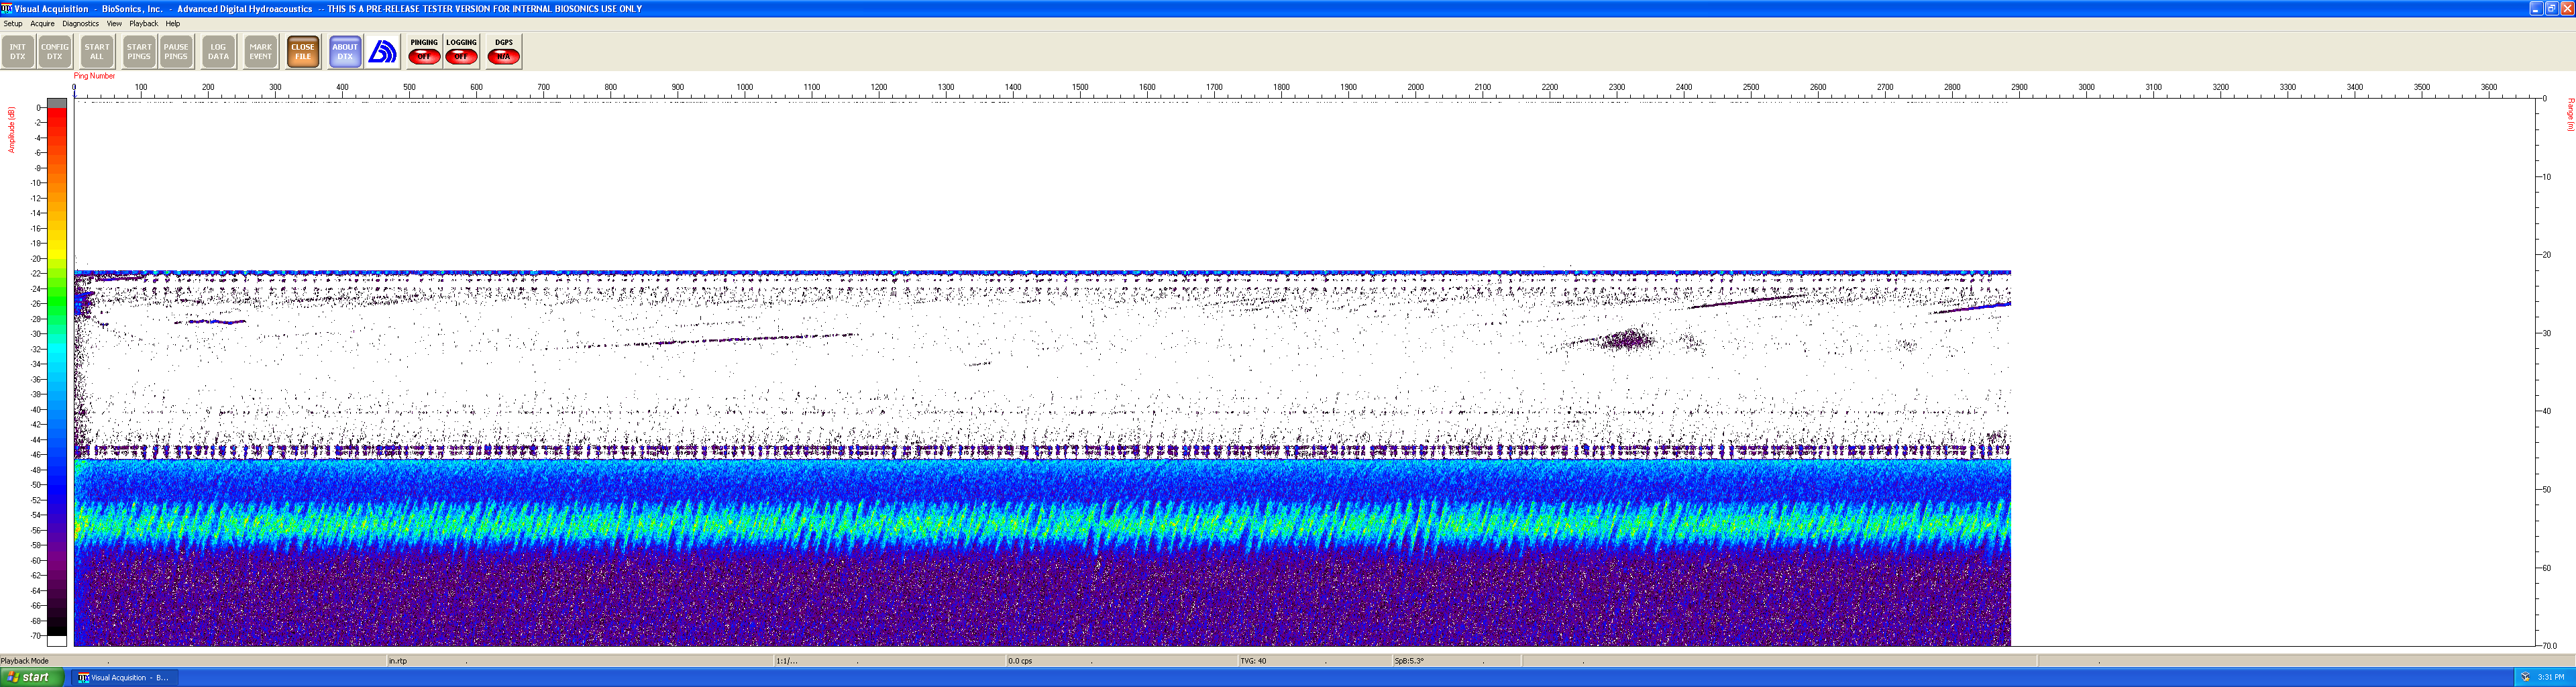
Task: Click the taskbar clock showing 3:31 PM
Action: coord(2551,678)
